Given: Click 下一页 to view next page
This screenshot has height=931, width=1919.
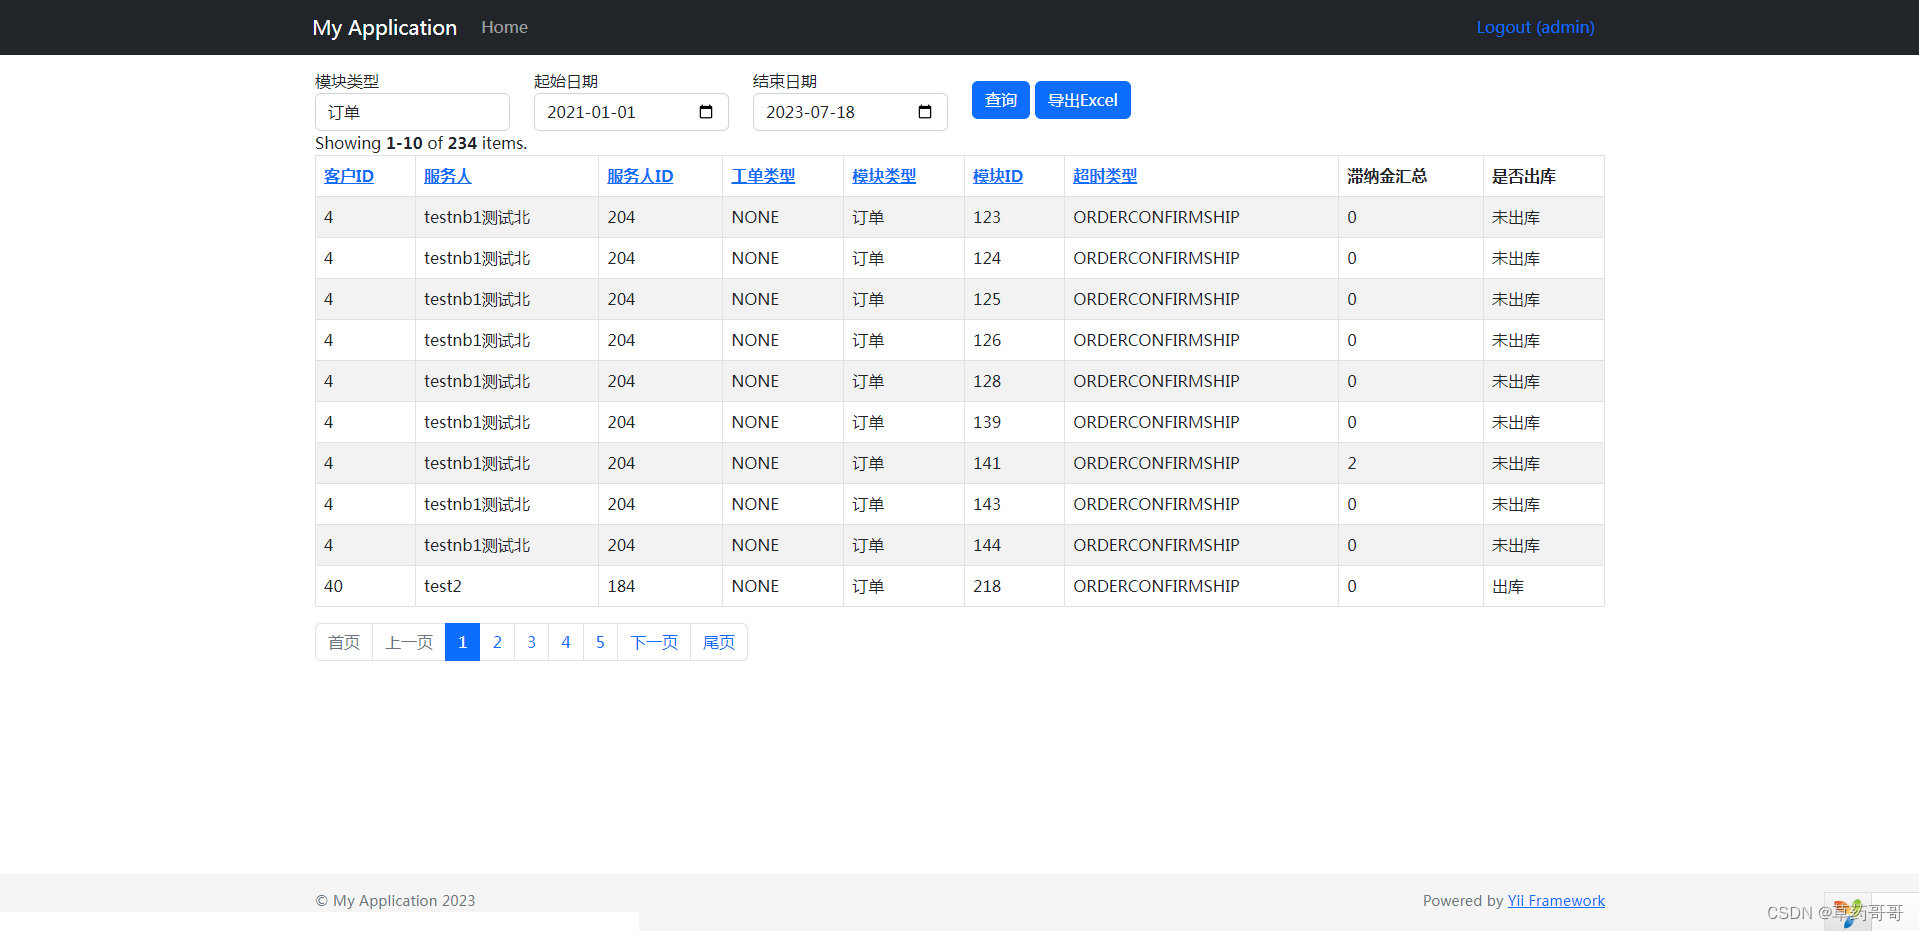Looking at the screenshot, I should 654,642.
